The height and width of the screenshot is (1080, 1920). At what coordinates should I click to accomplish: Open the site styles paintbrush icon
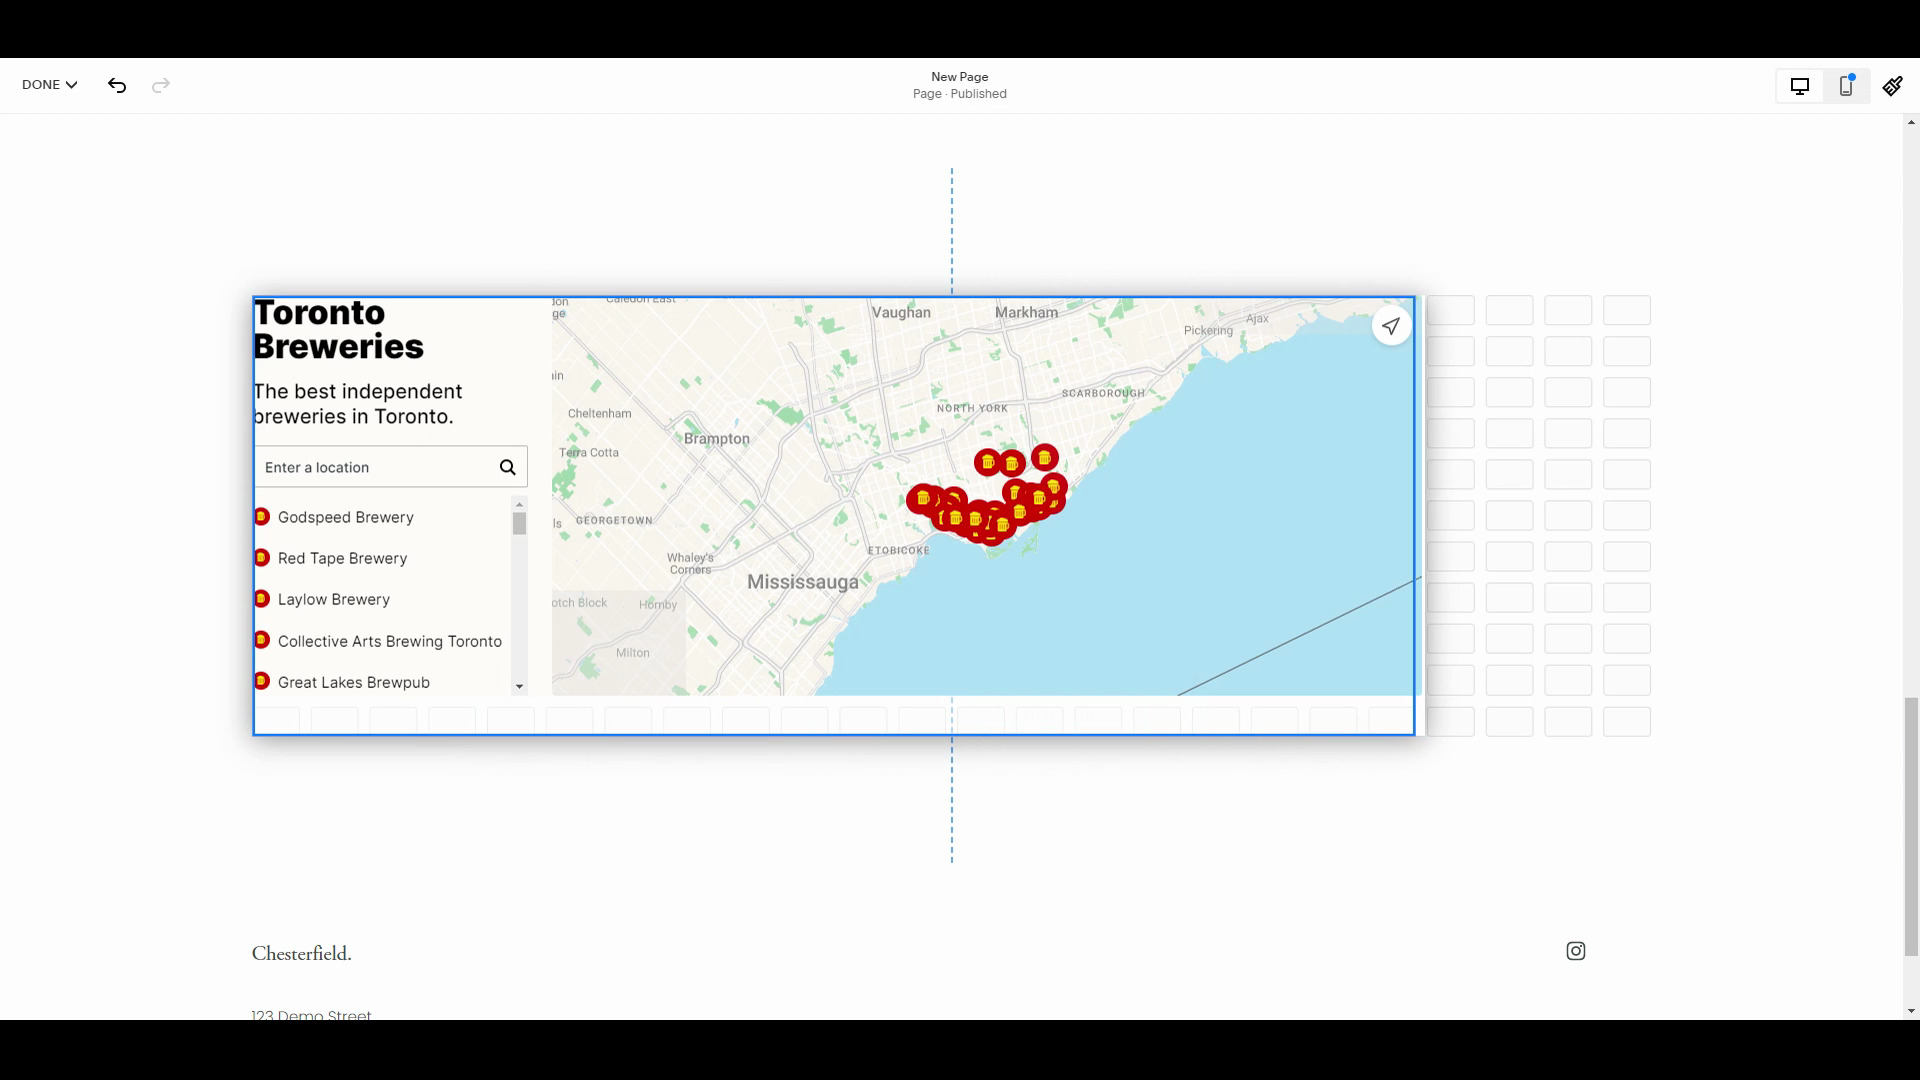pos(1892,86)
